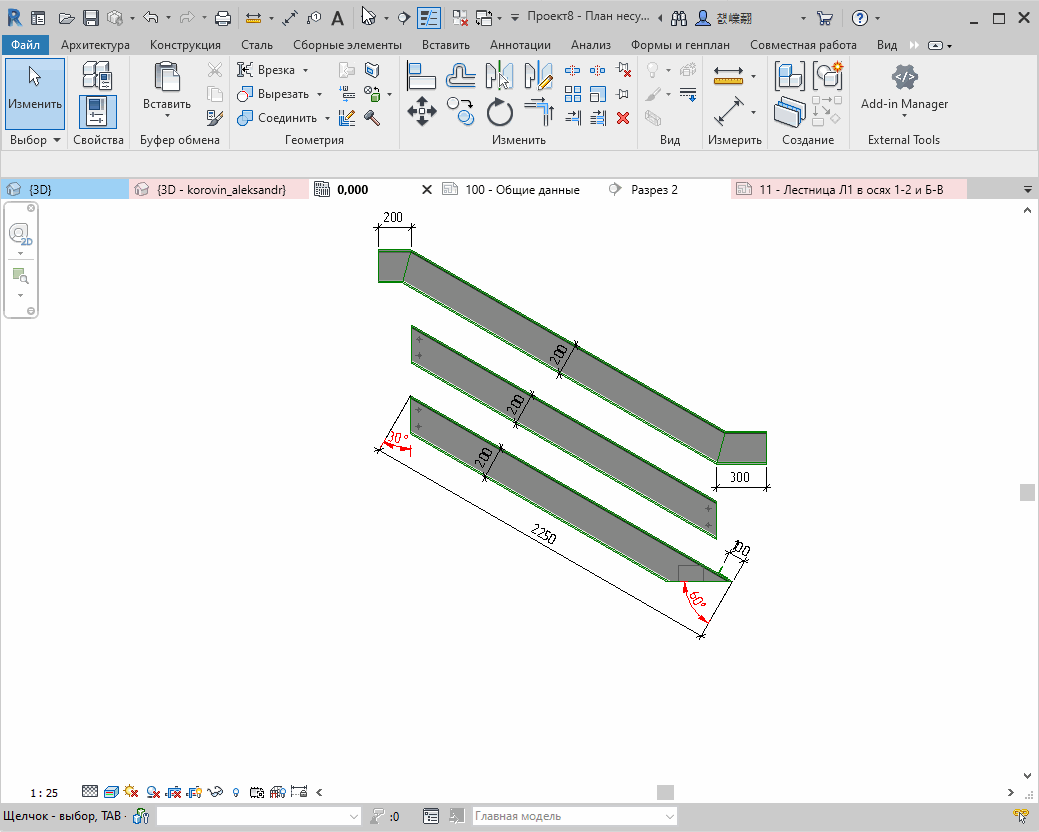
Task: Select the Move tool icon
Action: coord(421,111)
